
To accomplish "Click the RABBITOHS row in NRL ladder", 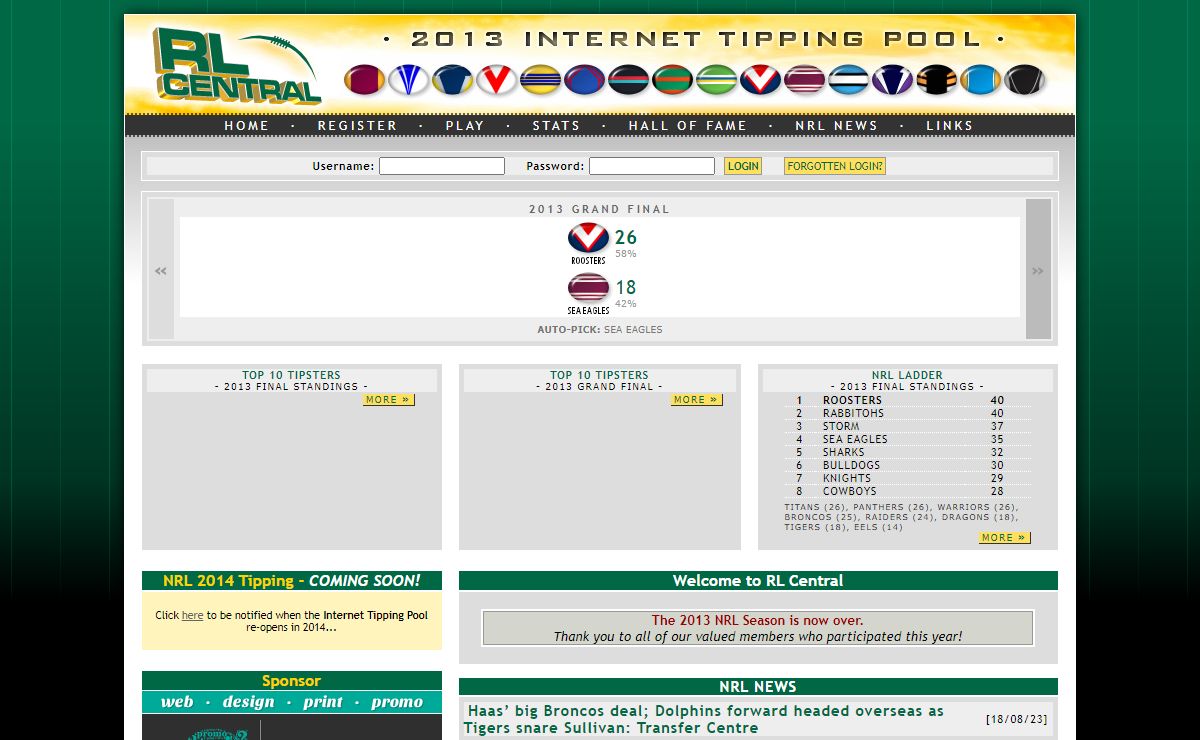I will [908, 413].
